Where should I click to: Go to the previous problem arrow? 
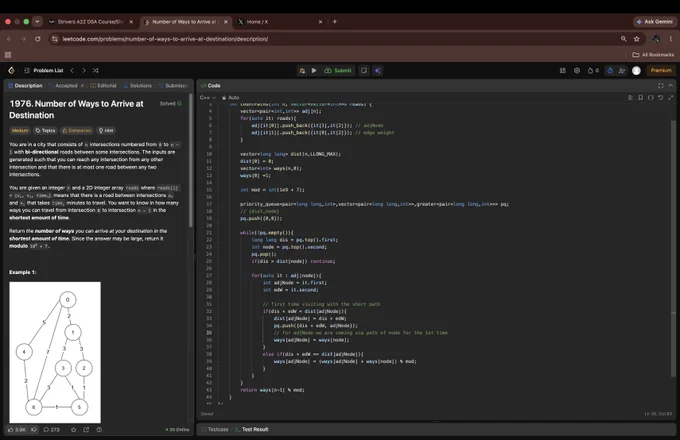(72, 70)
